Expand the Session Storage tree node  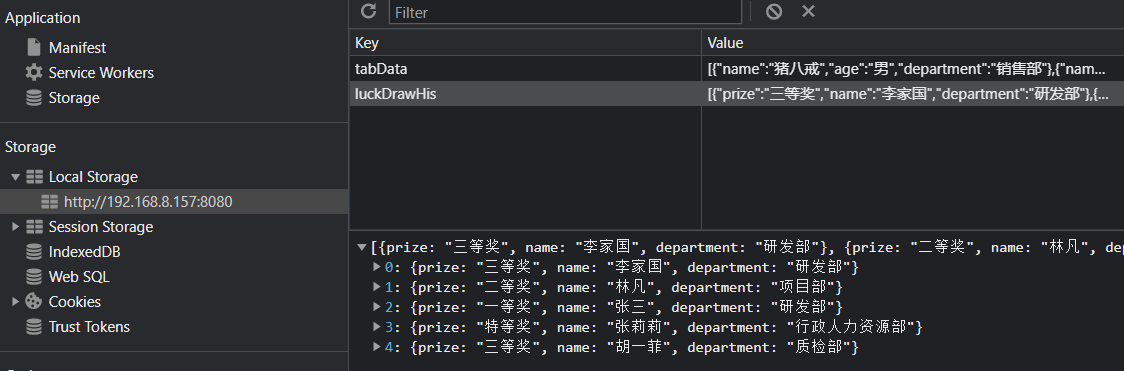15,227
